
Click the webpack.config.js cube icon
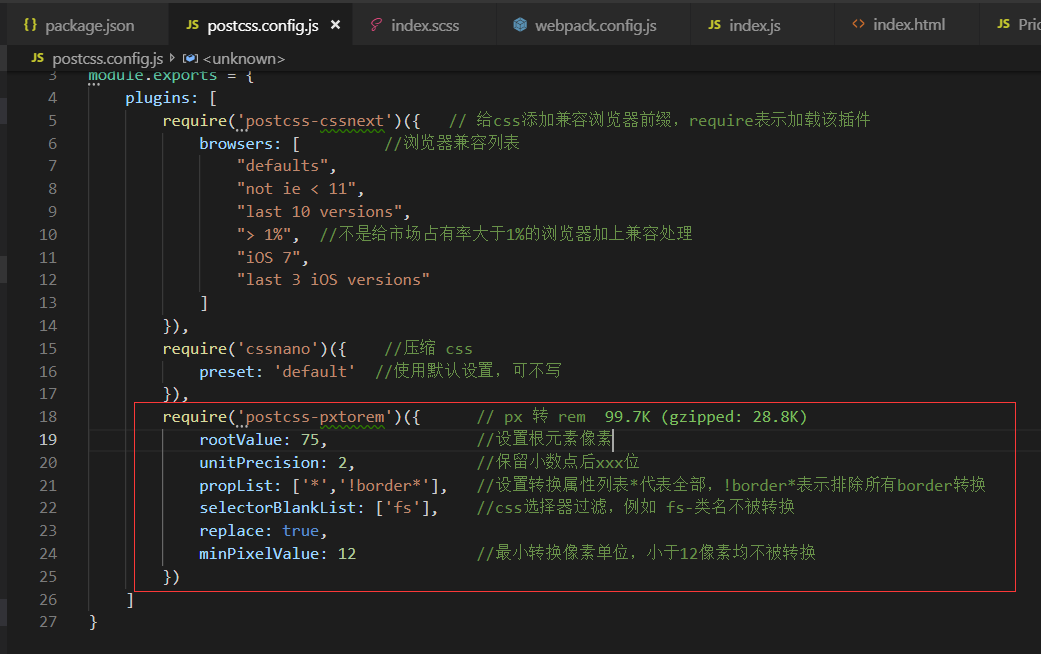520,25
